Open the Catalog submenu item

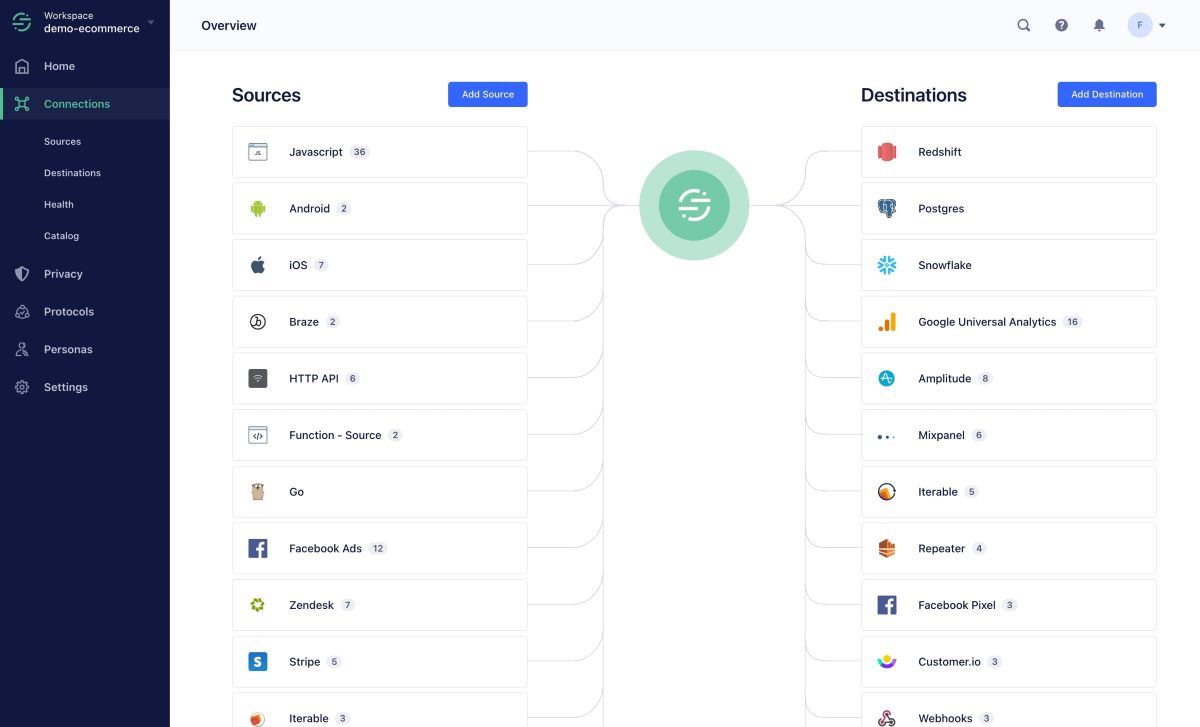(61, 236)
